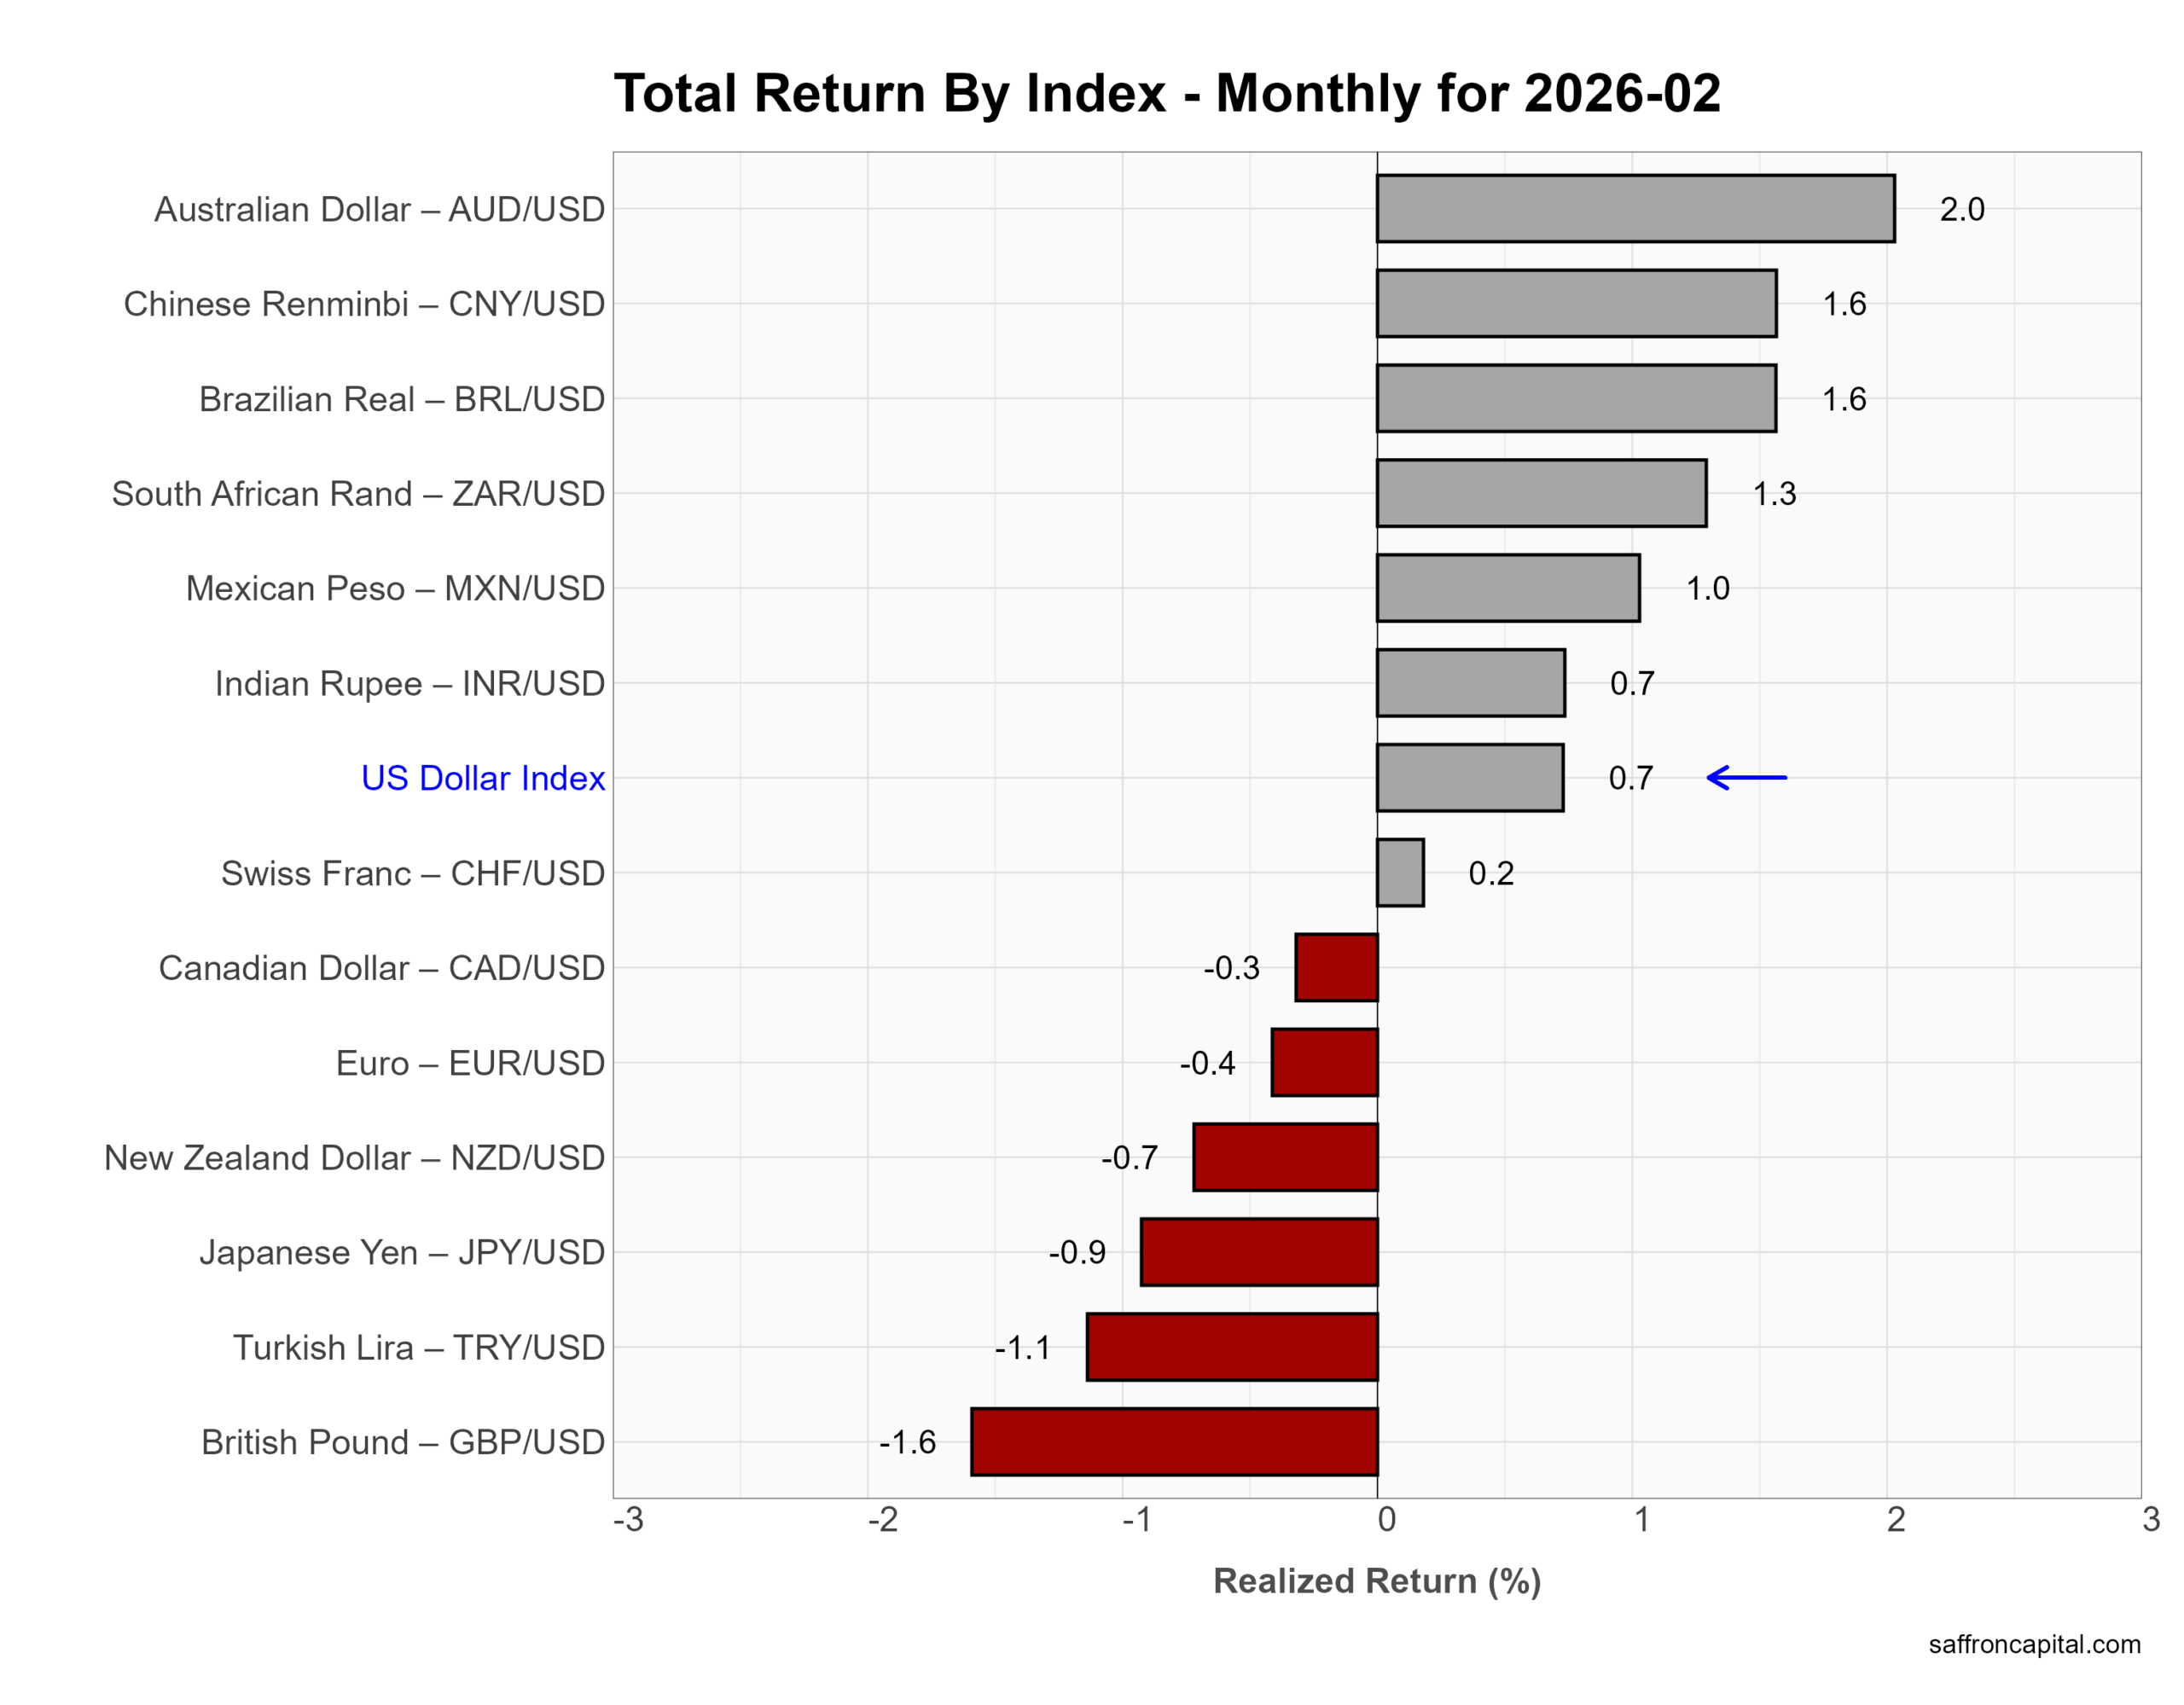Click the blue arrow beside US Dollar Index

[x=1746, y=777]
